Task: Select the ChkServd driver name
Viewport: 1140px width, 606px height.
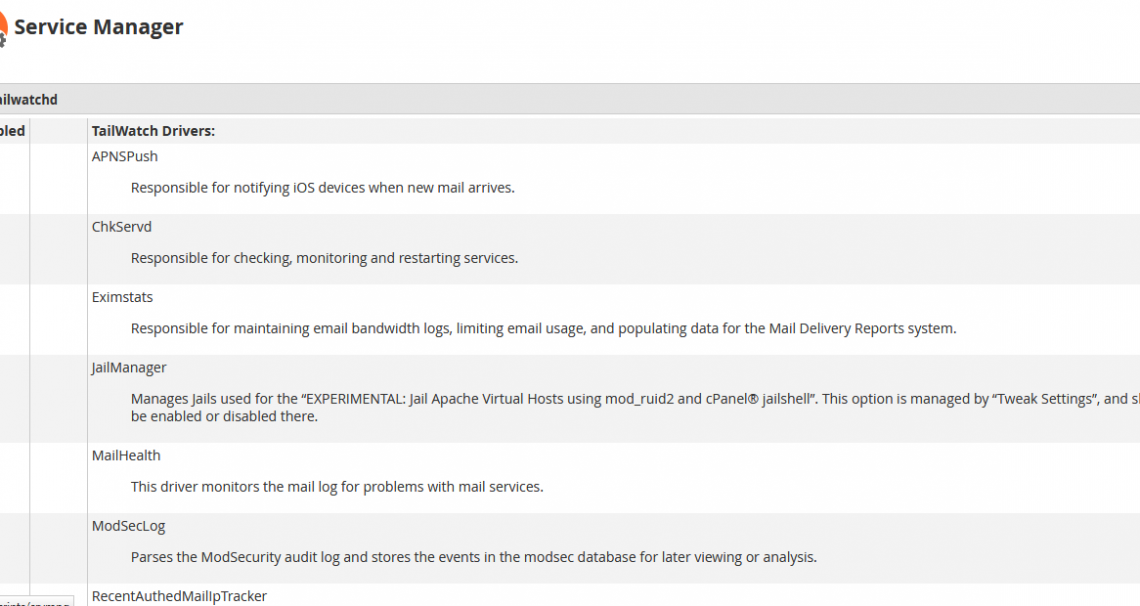Action: coord(121,227)
